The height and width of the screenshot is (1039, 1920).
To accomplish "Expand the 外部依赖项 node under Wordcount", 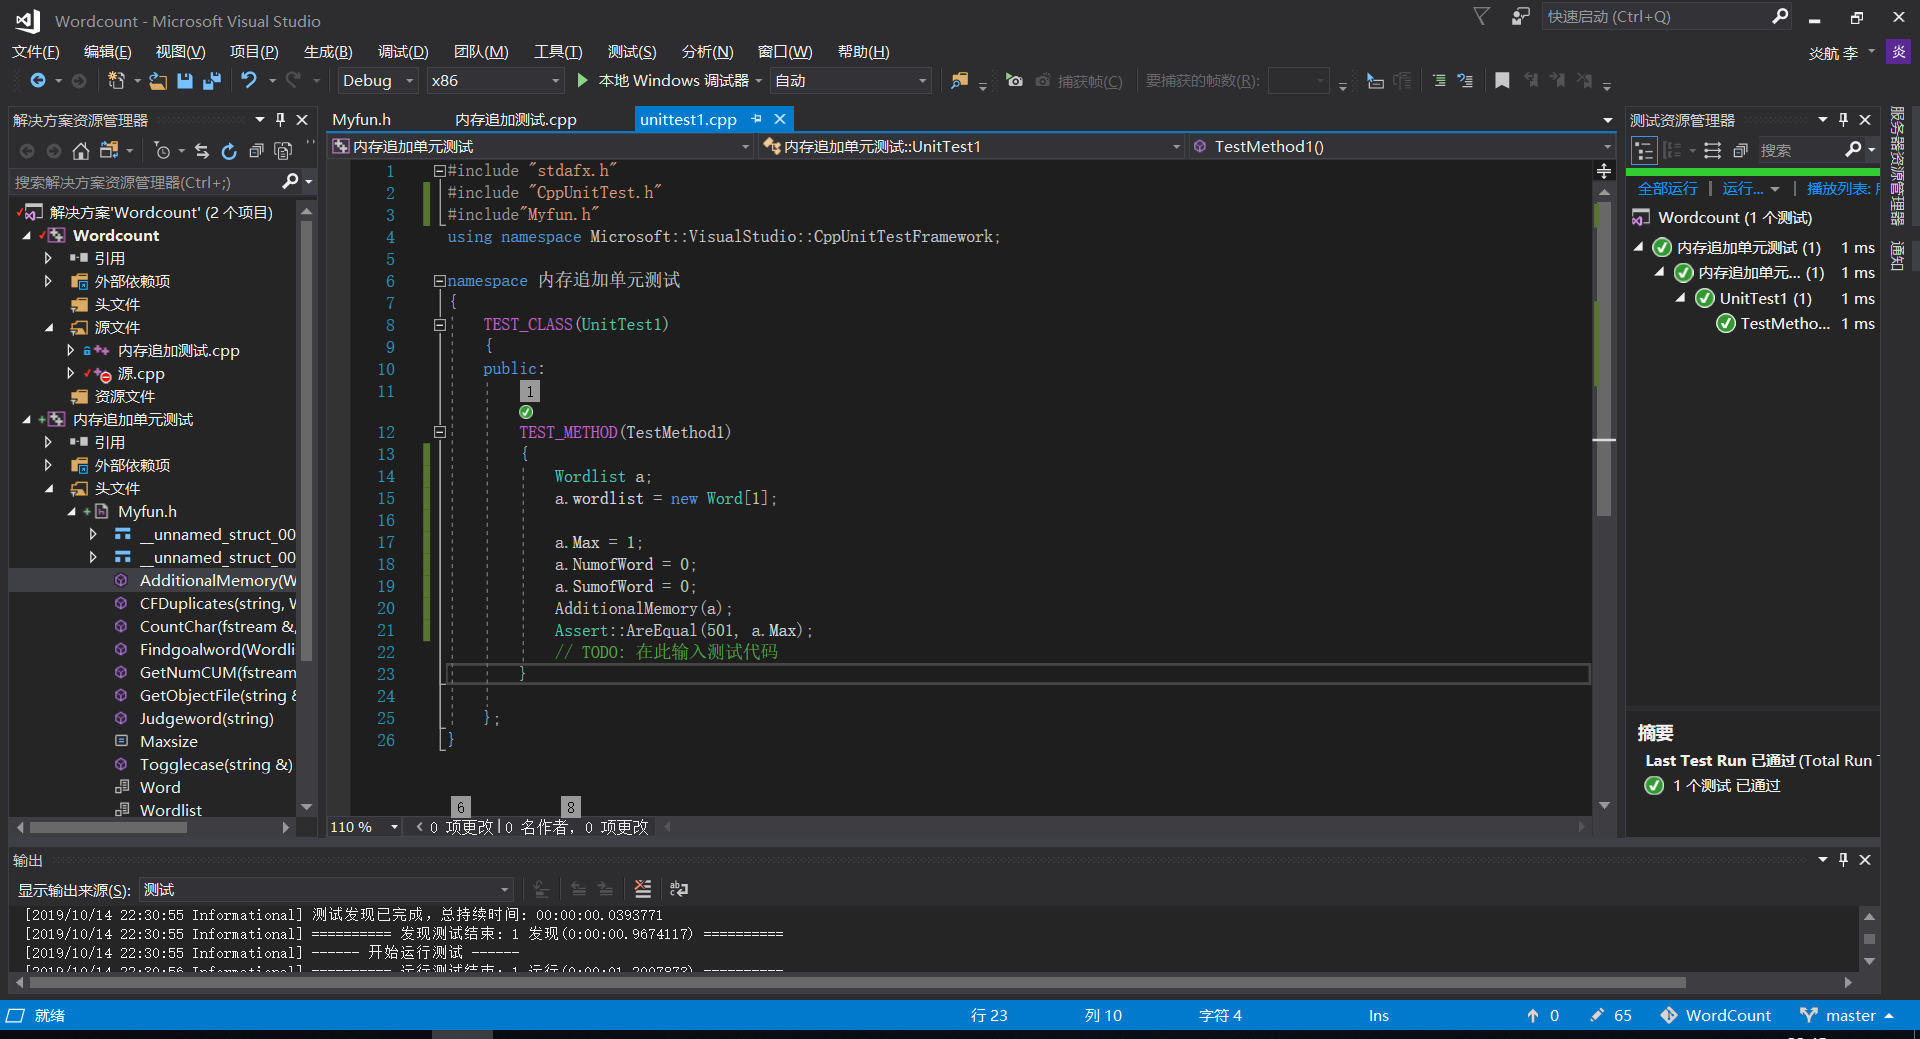I will 48,282.
